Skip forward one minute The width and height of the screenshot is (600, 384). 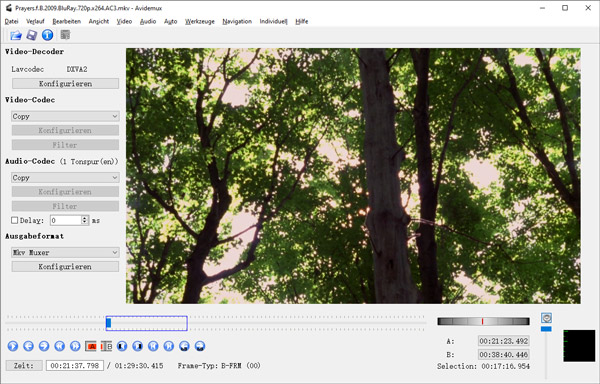point(200,346)
